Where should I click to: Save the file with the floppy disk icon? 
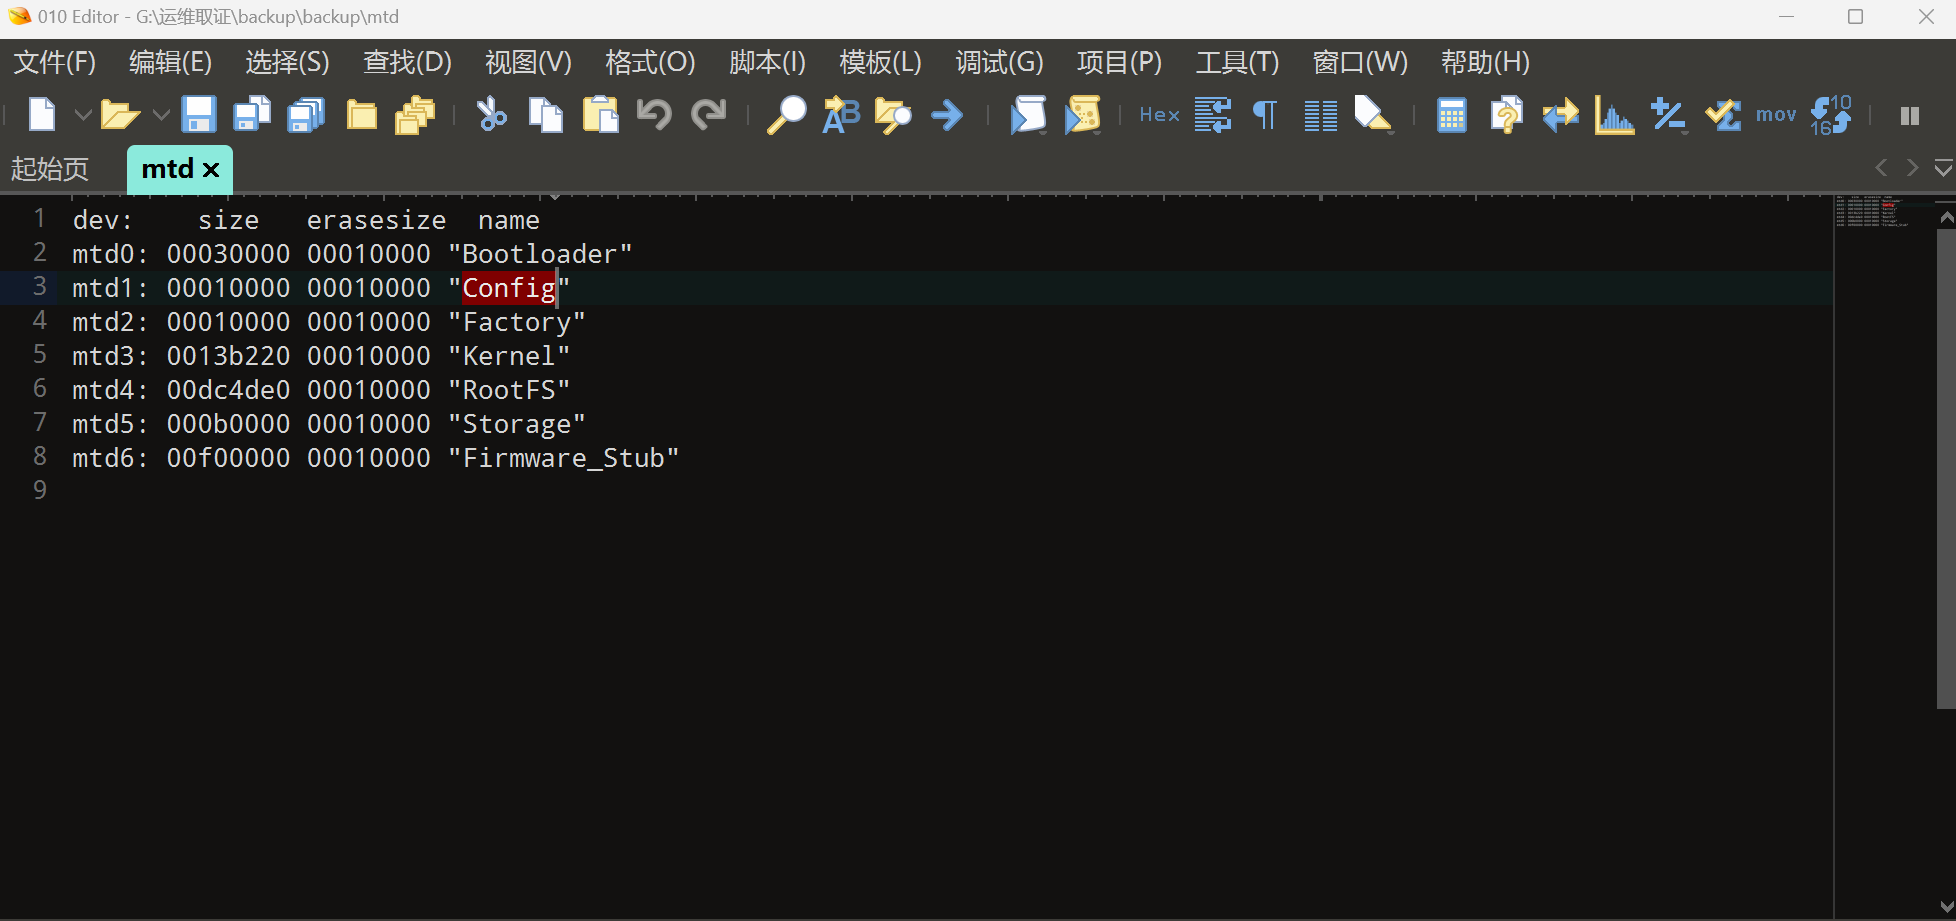point(199,115)
